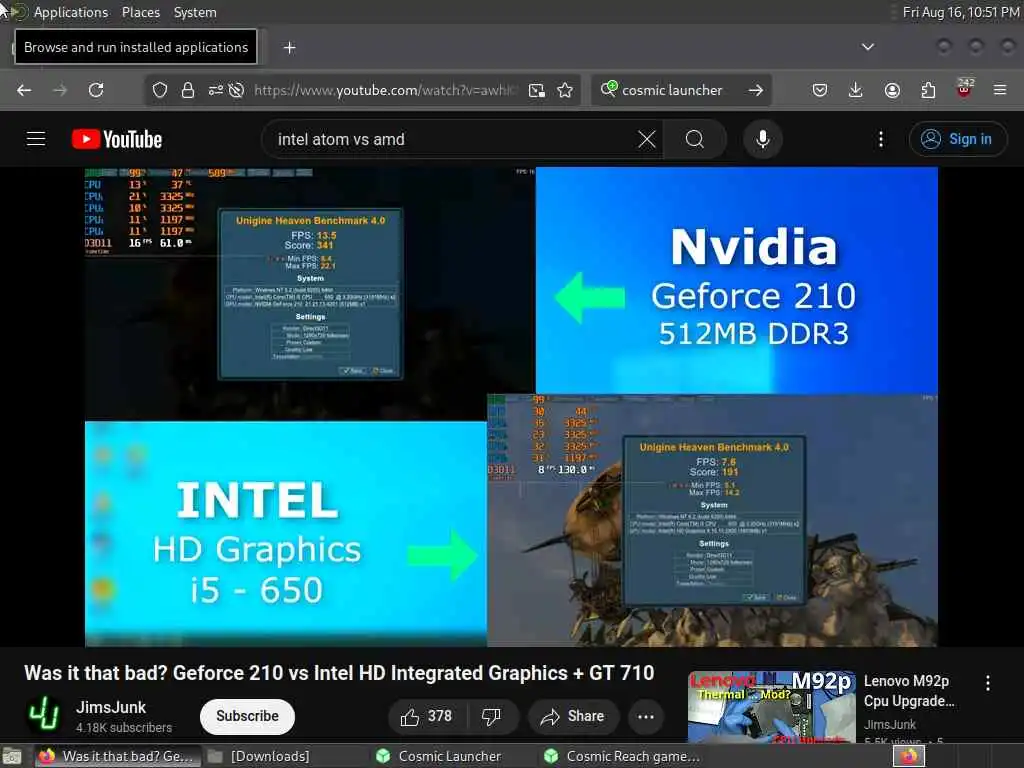Open the JimsJunk channel name link
The width and height of the screenshot is (1024, 768).
111,707
